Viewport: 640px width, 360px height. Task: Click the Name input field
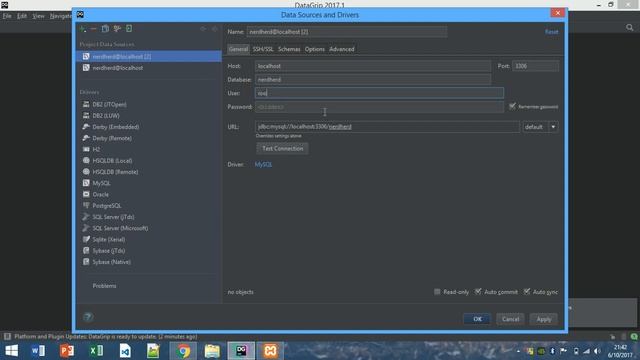pyautogui.click(x=347, y=32)
